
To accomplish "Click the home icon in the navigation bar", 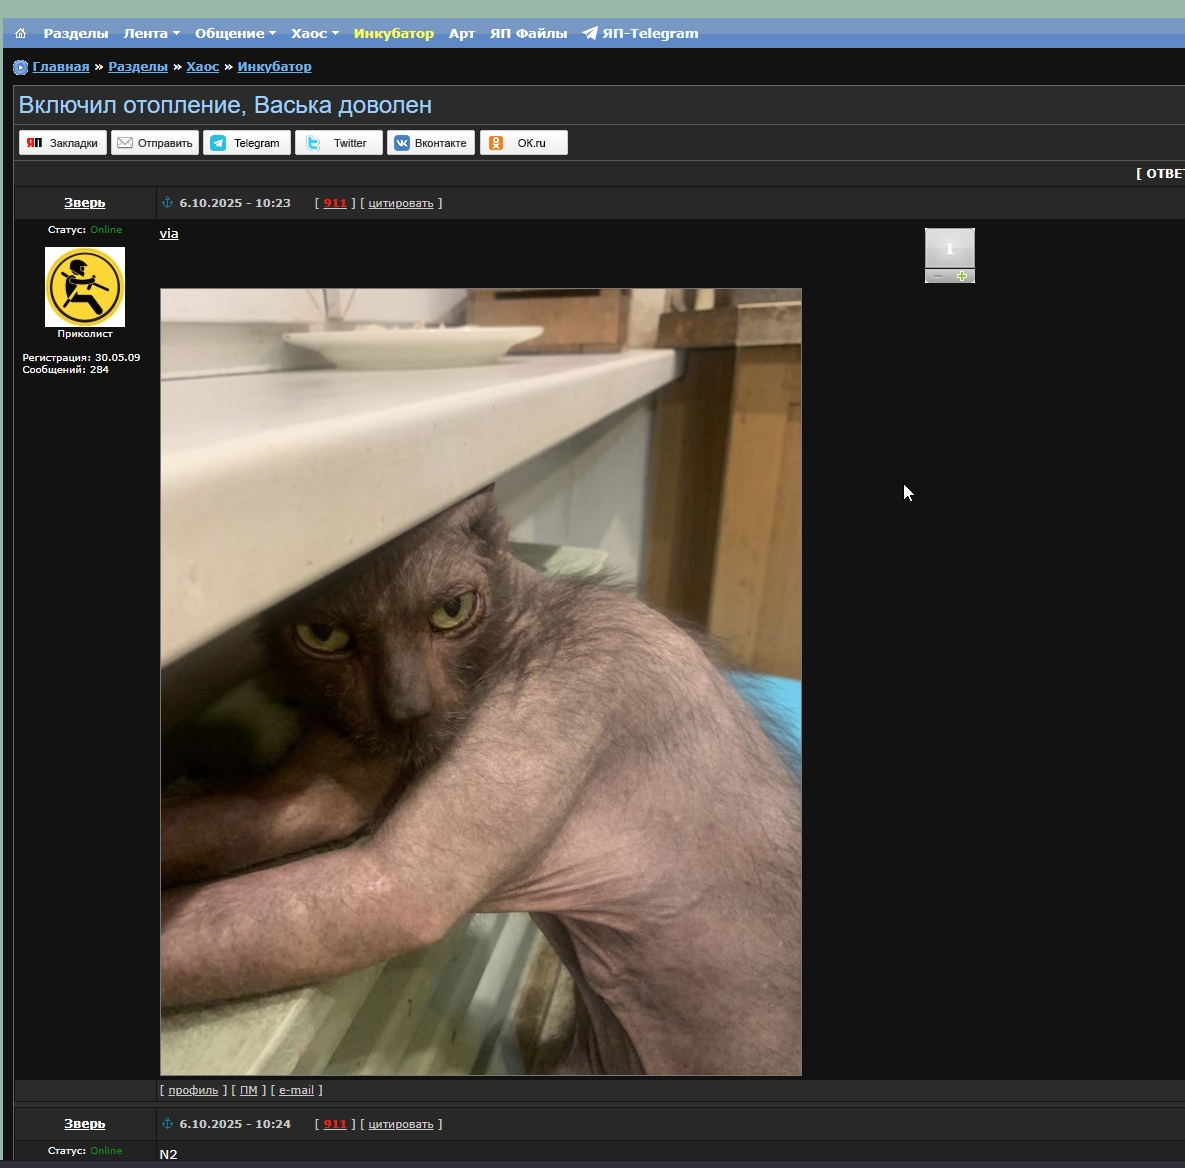I will coord(20,34).
